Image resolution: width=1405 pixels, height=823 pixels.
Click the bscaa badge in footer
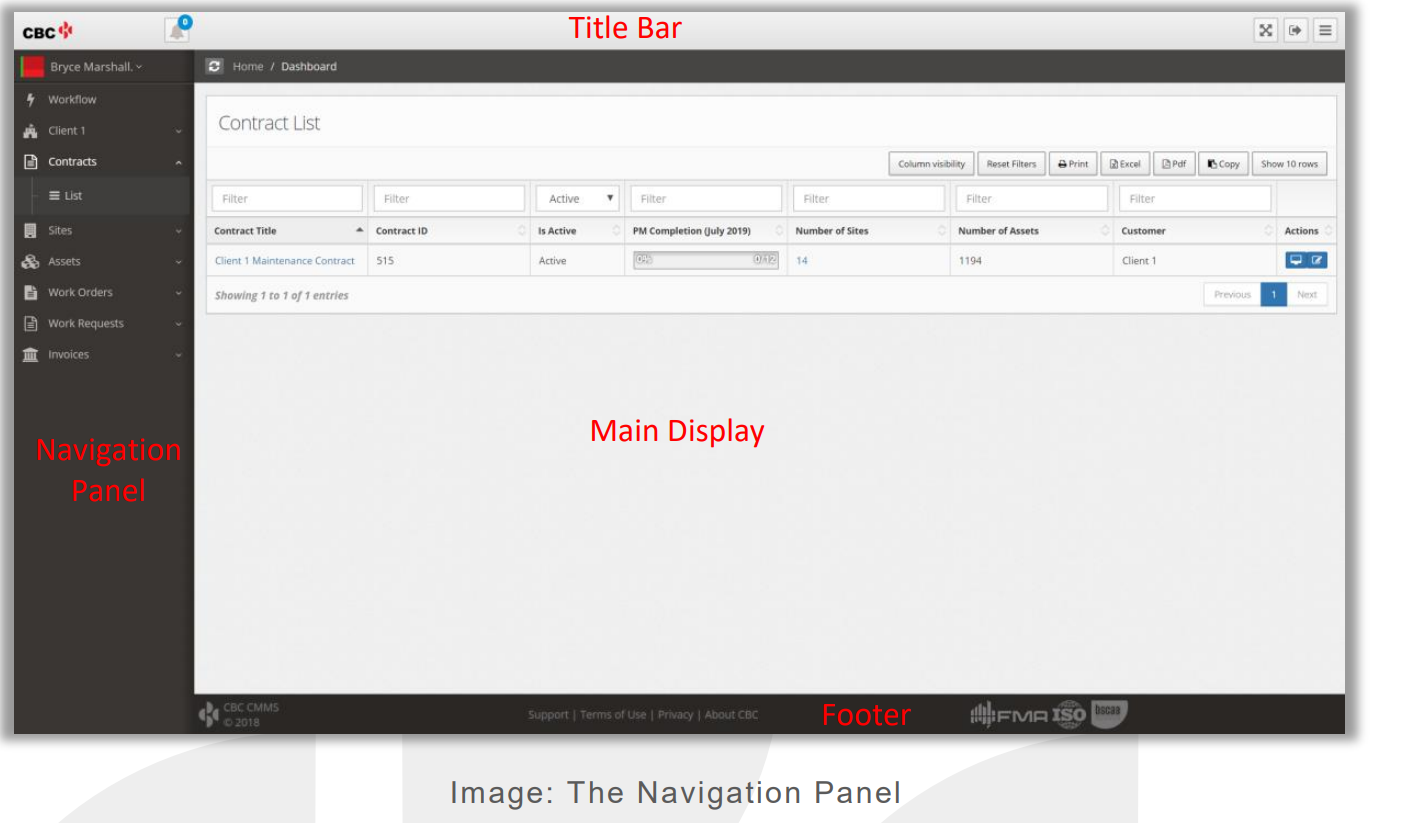pos(1109,713)
